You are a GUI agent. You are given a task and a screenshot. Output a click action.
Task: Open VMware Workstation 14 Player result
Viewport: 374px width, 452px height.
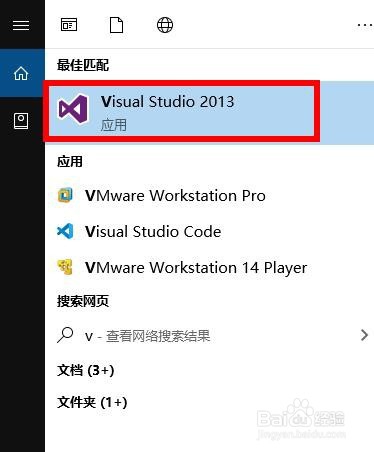click(209, 267)
